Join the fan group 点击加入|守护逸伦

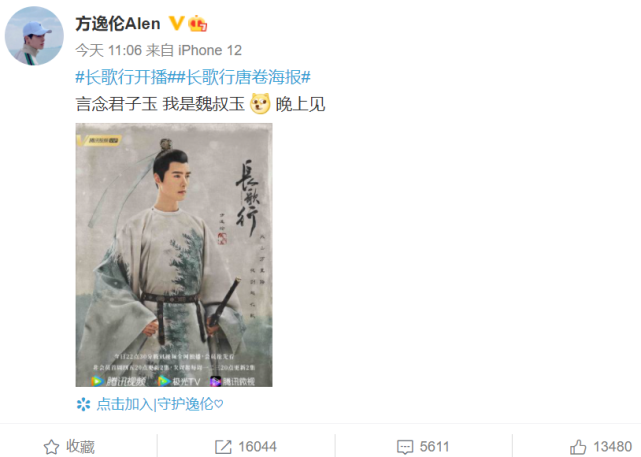(x=160, y=404)
